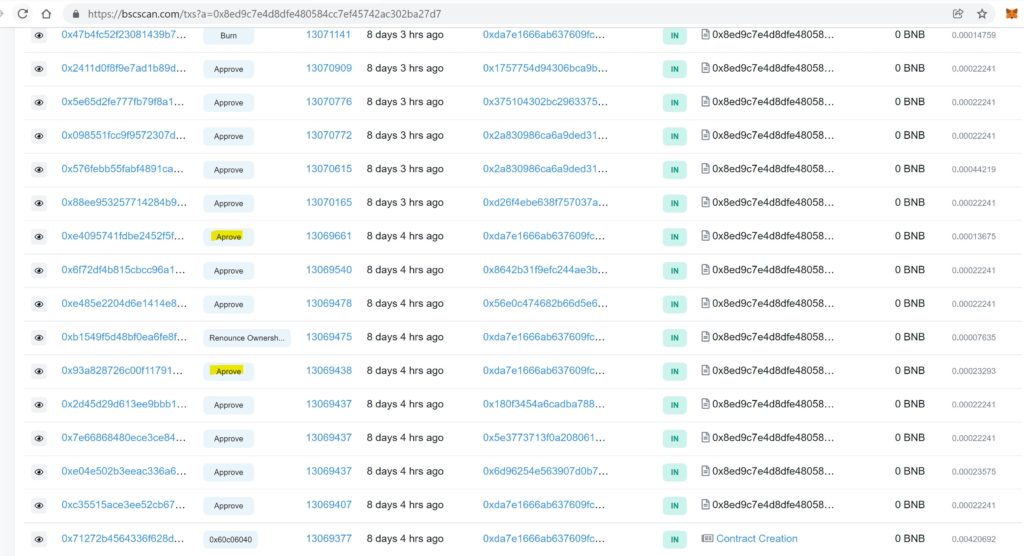Click the Renounce Ownersh... method badge
The height and width of the screenshot is (556, 1024).
click(x=247, y=338)
